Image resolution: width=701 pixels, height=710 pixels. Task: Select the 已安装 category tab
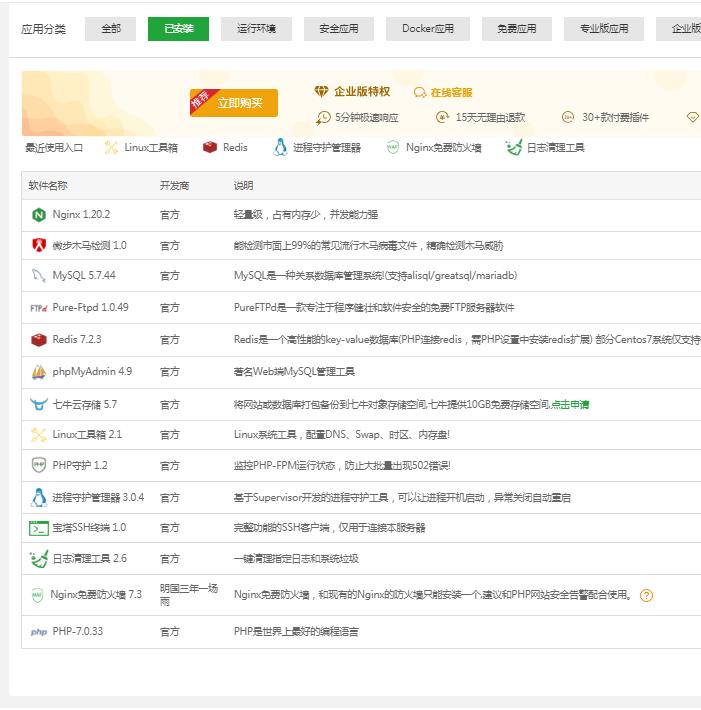tap(178, 29)
